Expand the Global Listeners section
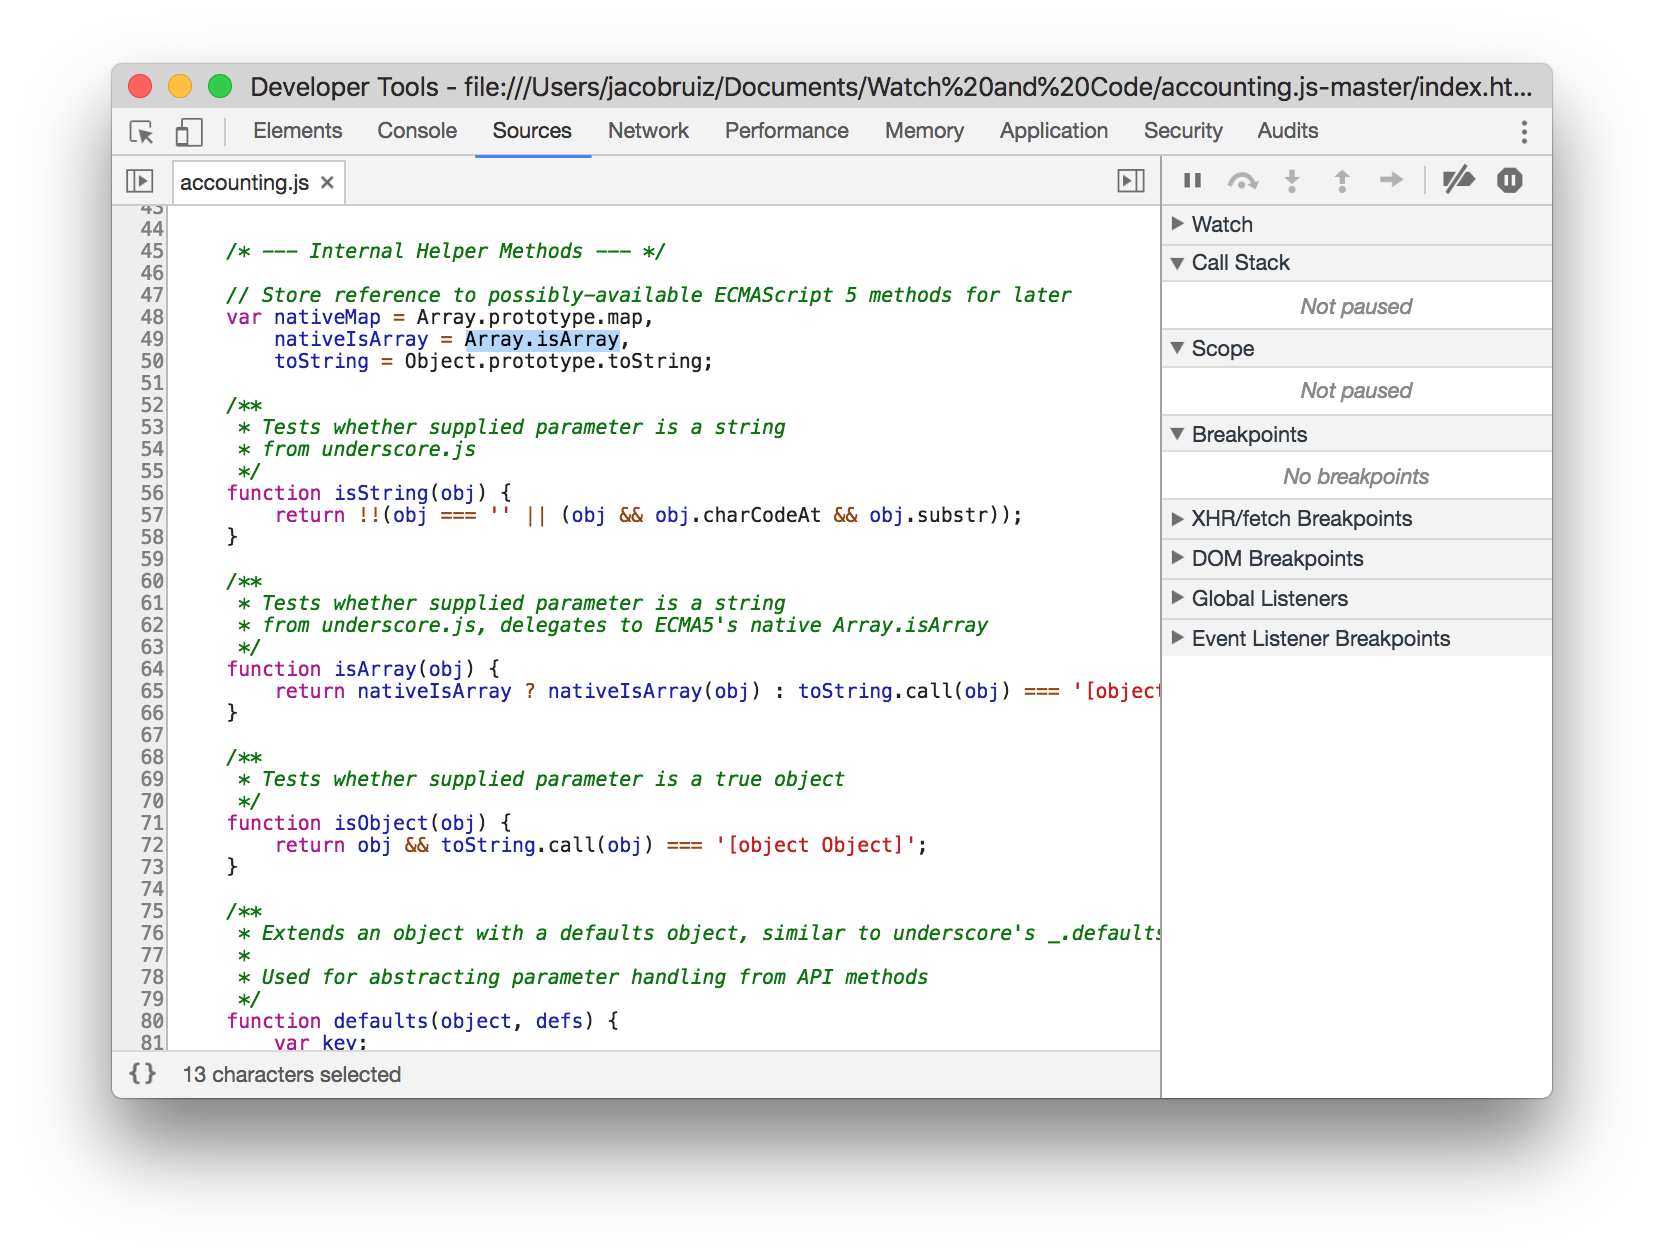 tap(1357, 599)
